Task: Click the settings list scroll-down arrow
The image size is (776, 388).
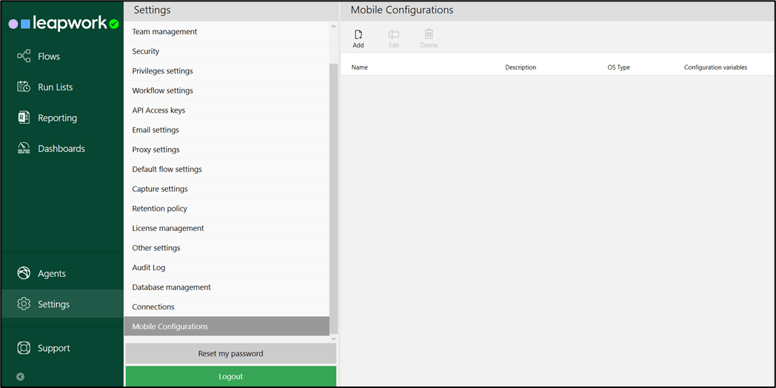Action: (x=333, y=339)
